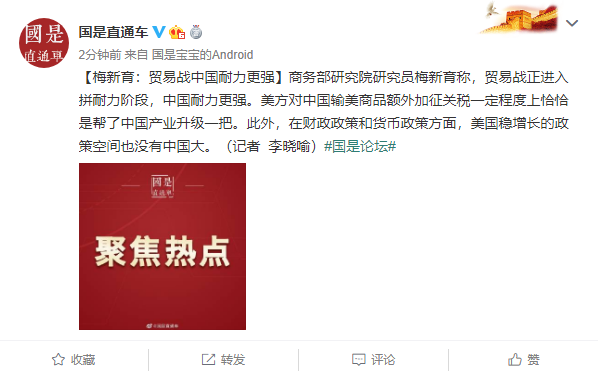Open the 国是直通车 profile avatar
The width and height of the screenshot is (598, 376).
44,43
